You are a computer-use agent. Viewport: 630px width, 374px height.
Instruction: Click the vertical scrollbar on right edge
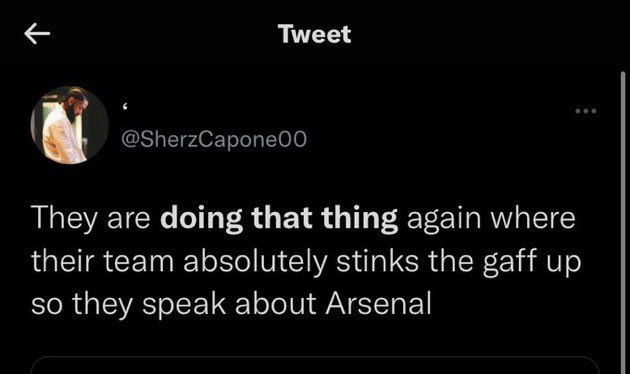(x=623, y=223)
